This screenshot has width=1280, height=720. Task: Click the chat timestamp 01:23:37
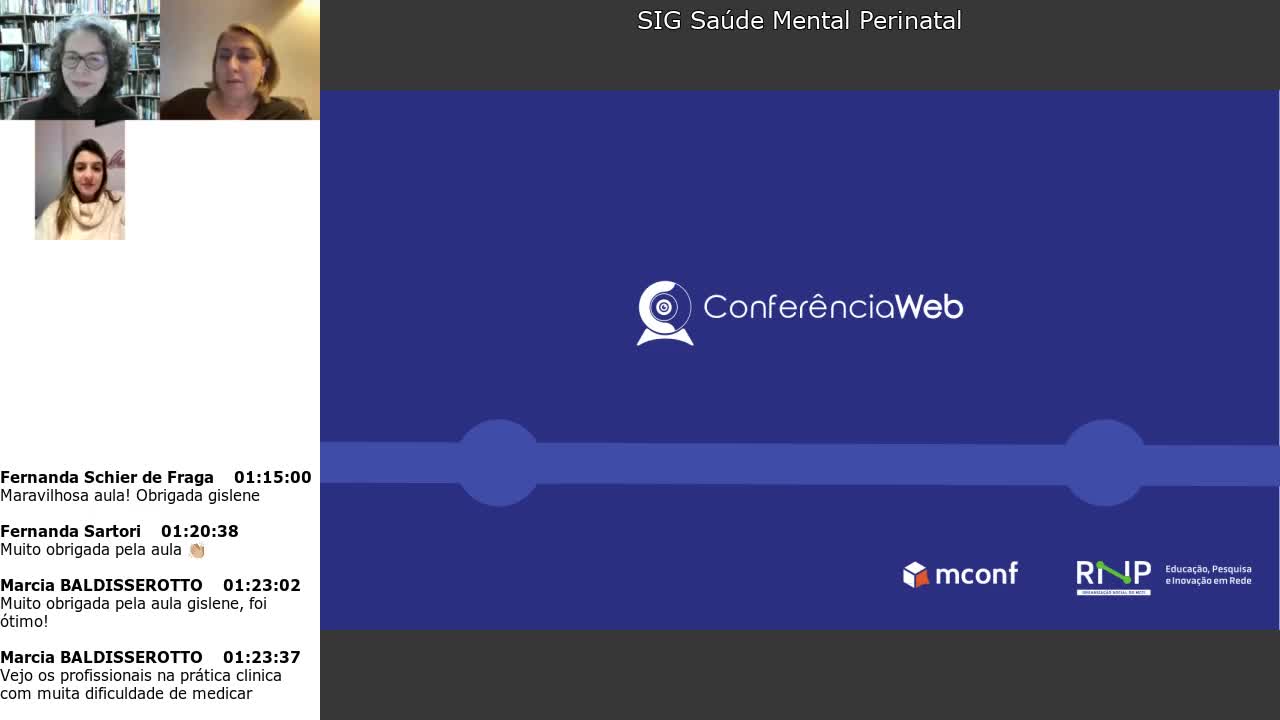click(262, 657)
